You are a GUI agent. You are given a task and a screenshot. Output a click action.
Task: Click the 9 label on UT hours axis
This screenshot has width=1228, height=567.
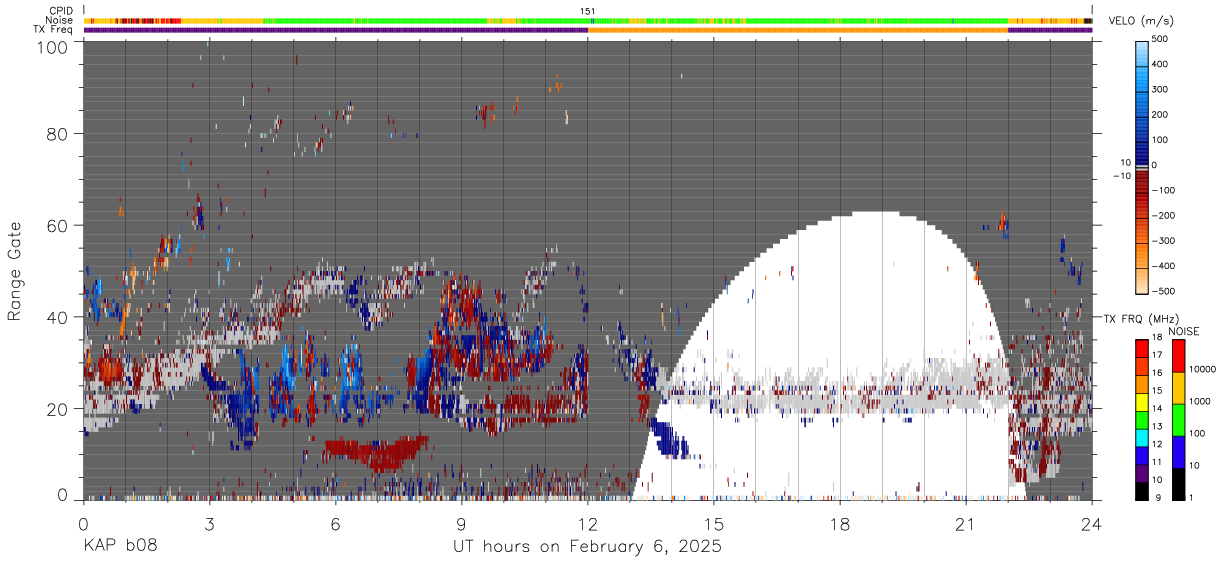click(x=462, y=522)
